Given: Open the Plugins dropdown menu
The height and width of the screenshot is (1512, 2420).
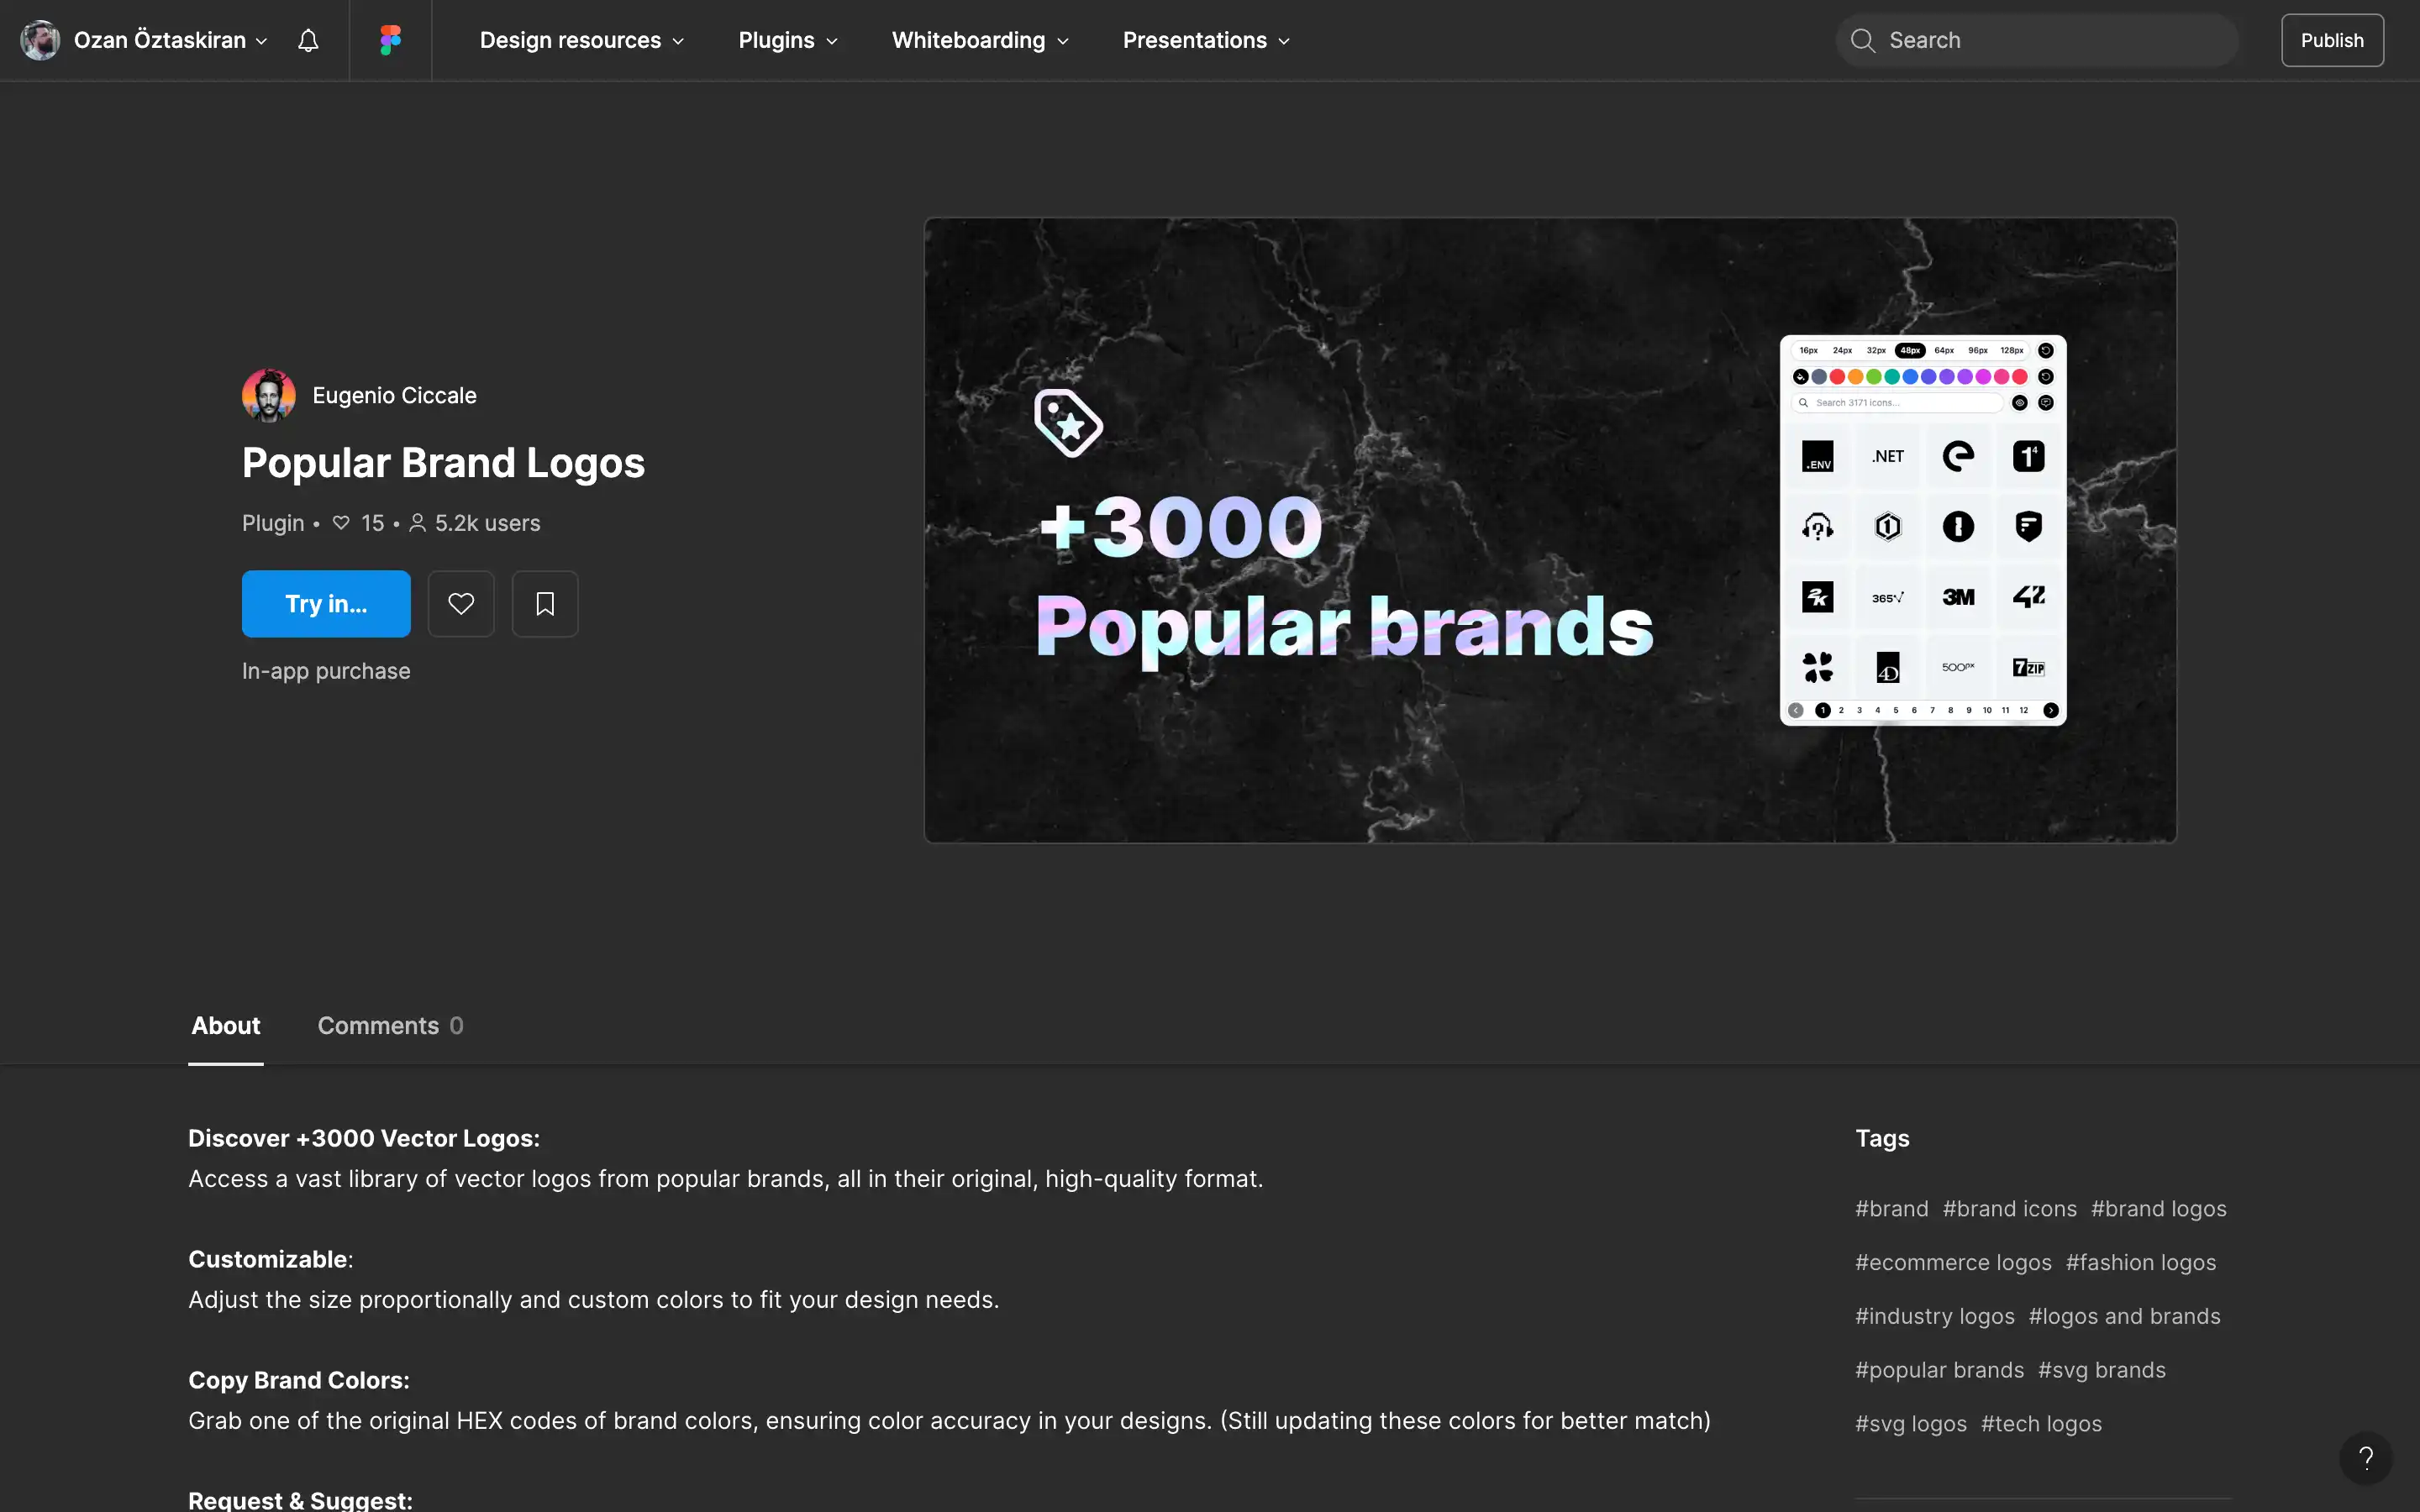Looking at the screenshot, I should [x=788, y=40].
